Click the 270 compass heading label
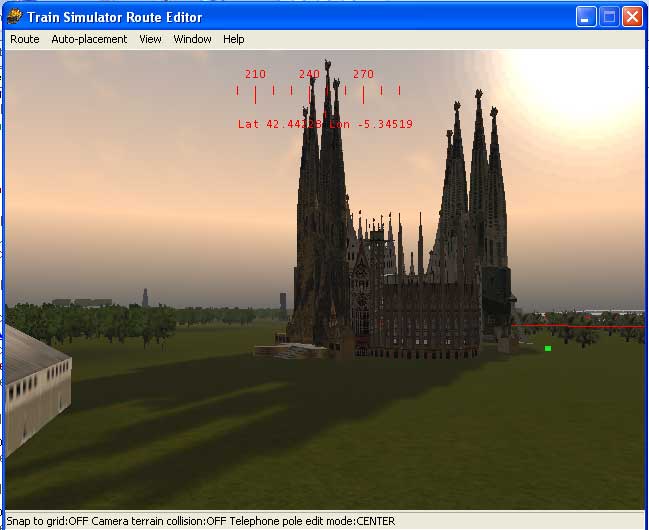Viewport: 649px width, 530px height. click(363, 74)
